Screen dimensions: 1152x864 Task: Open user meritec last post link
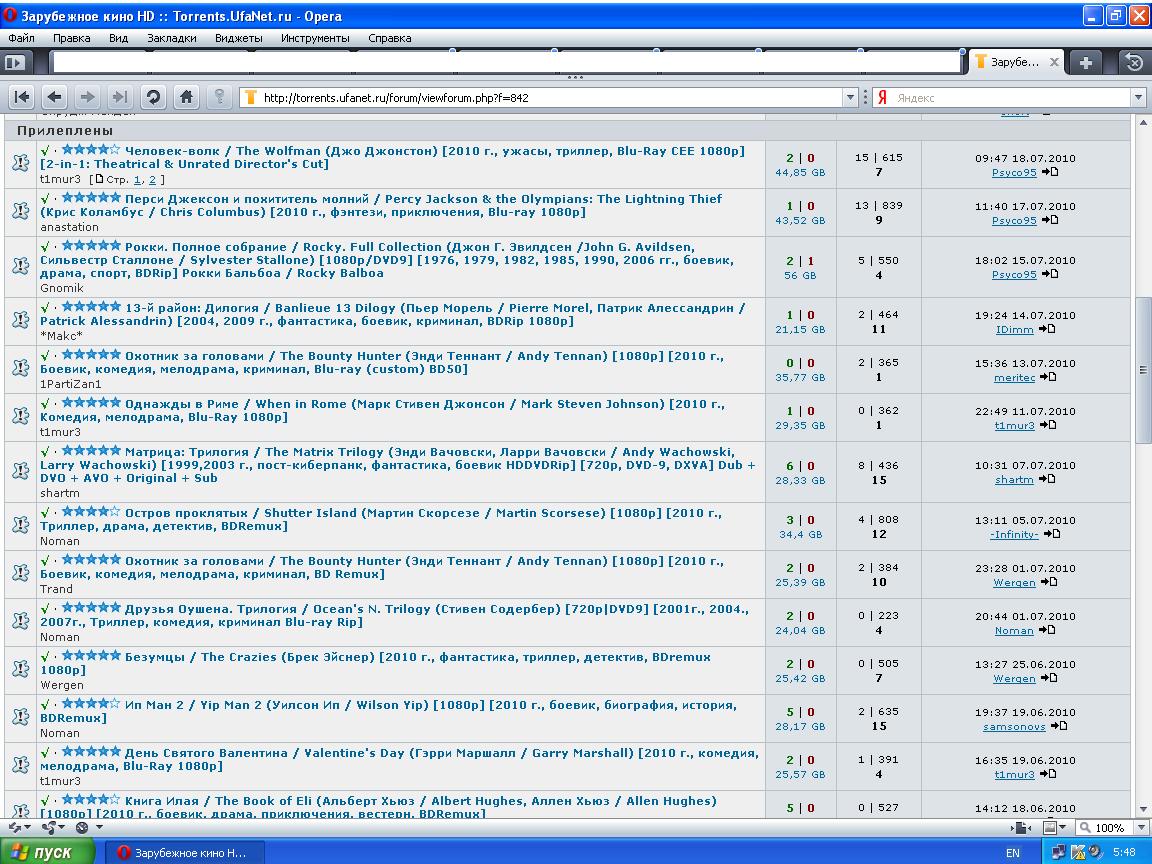(x=1015, y=378)
